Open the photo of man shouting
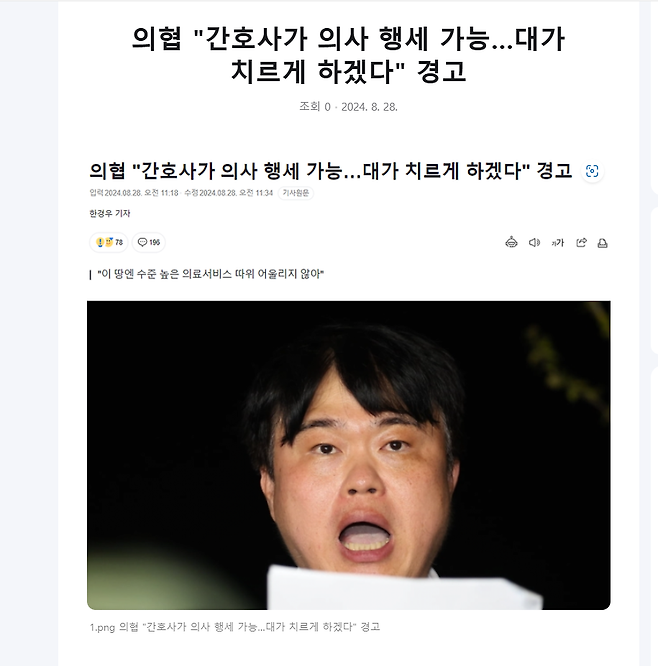 [x=348, y=455]
